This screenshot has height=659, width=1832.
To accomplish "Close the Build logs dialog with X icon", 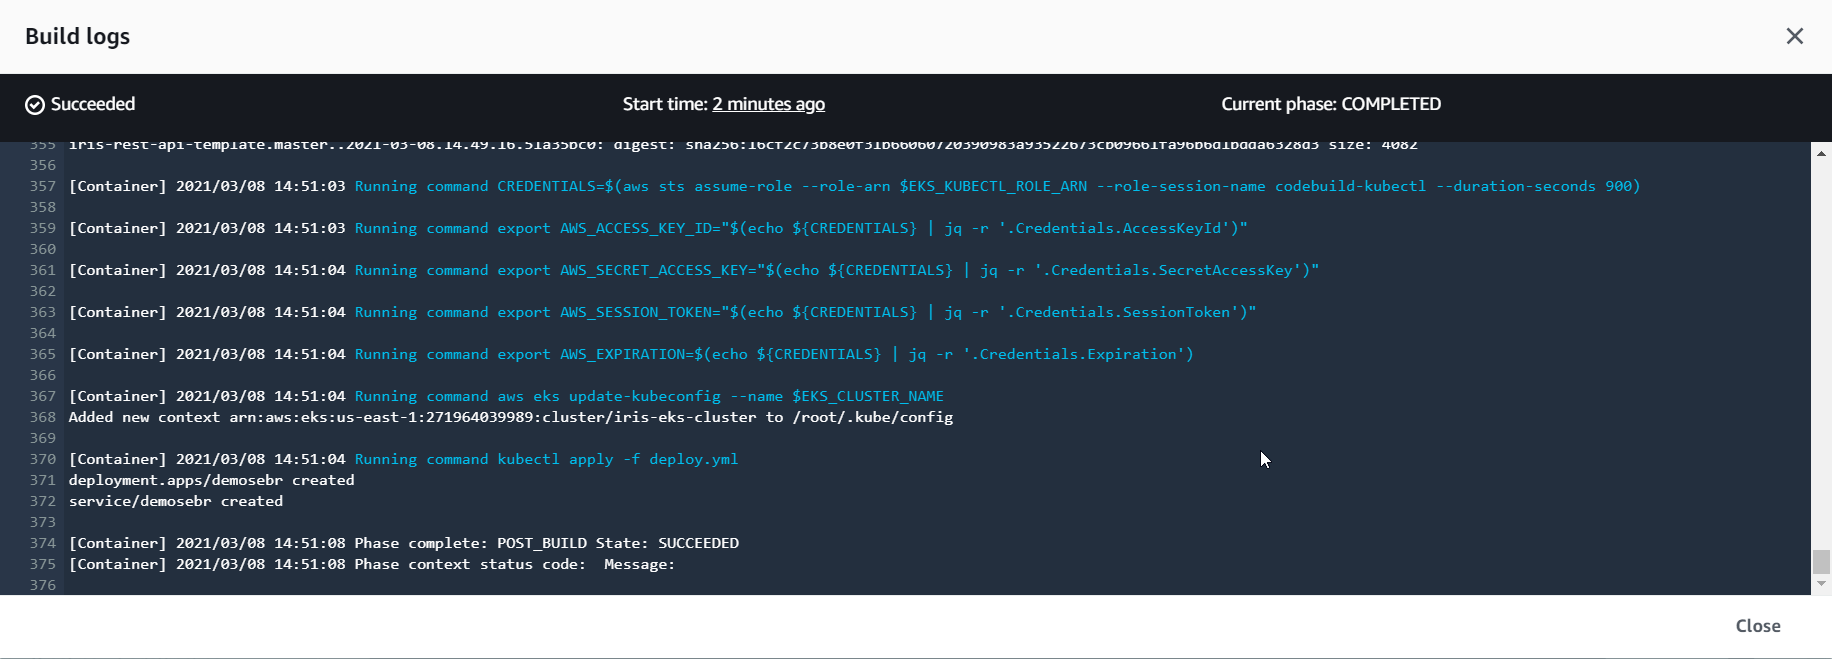I will 1794,36.
